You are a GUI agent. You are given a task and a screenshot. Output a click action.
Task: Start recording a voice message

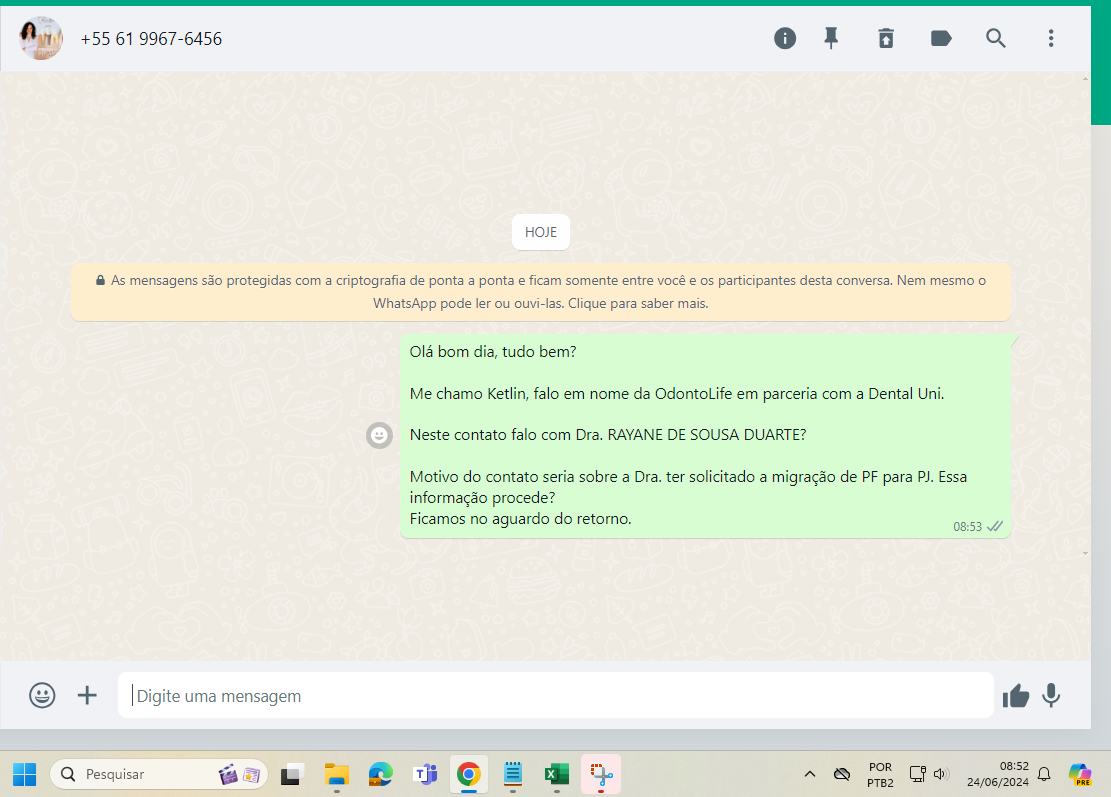click(1051, 696)
